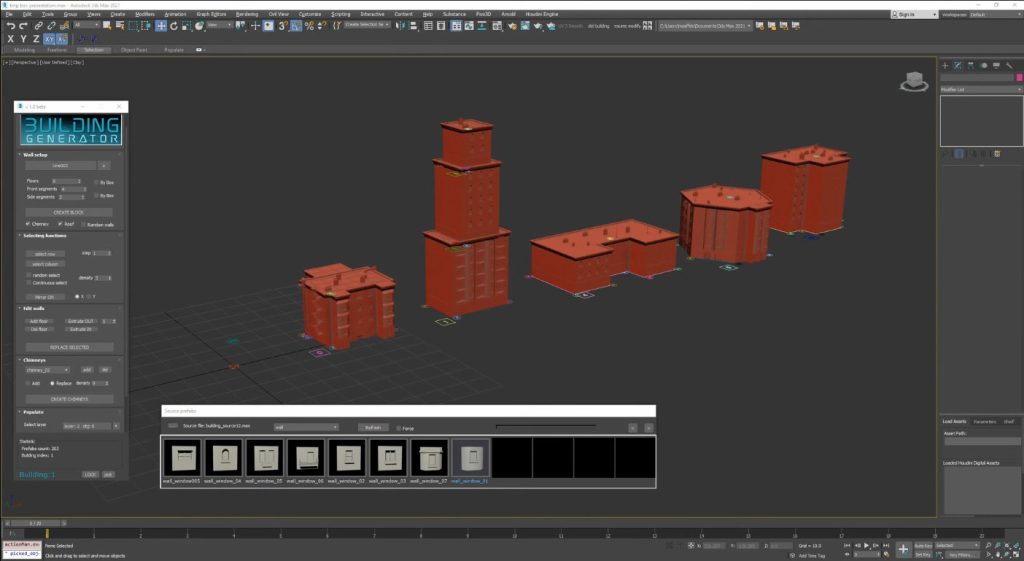Collapse the Selecting functions rollout

44,235
